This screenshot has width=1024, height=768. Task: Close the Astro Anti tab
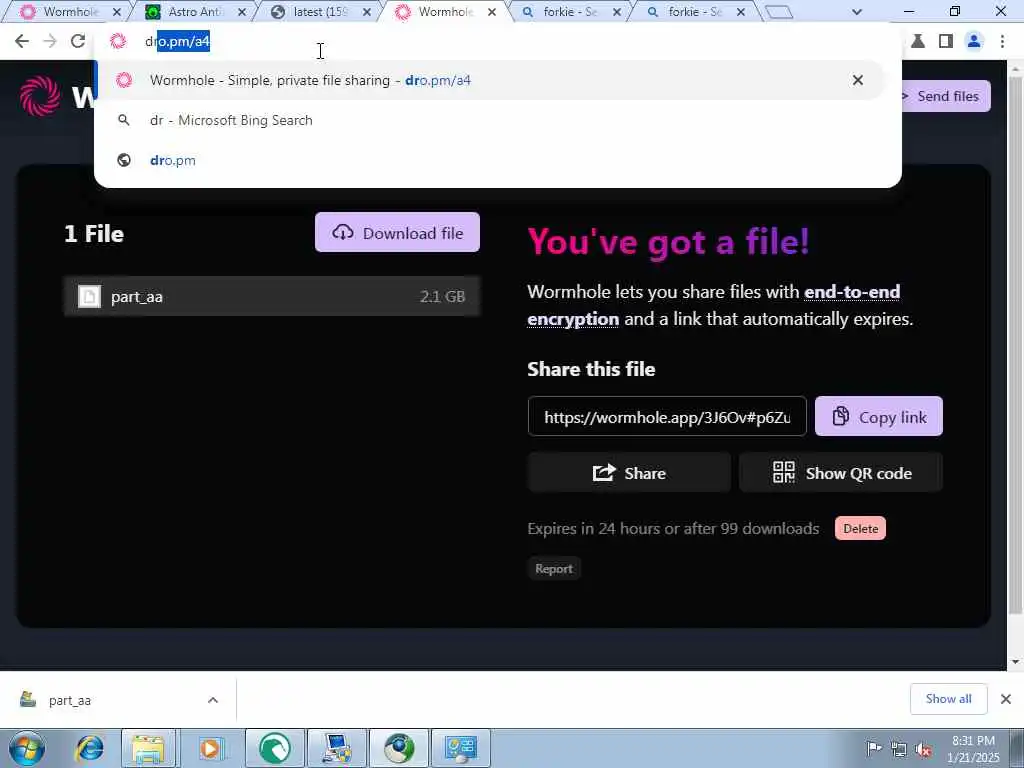tap(242, 12)
